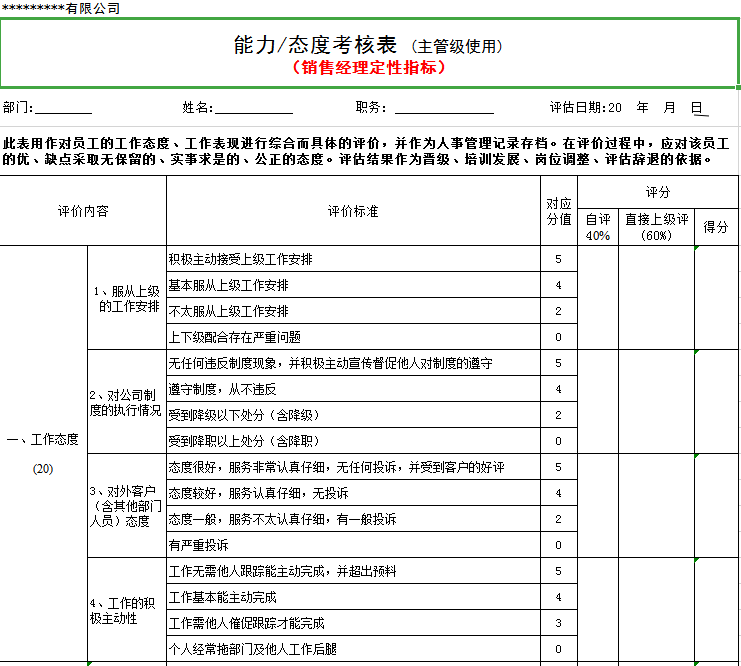Click the 直接上级评 (60%) header cell
741x666 pixels.
coord(656,228)
